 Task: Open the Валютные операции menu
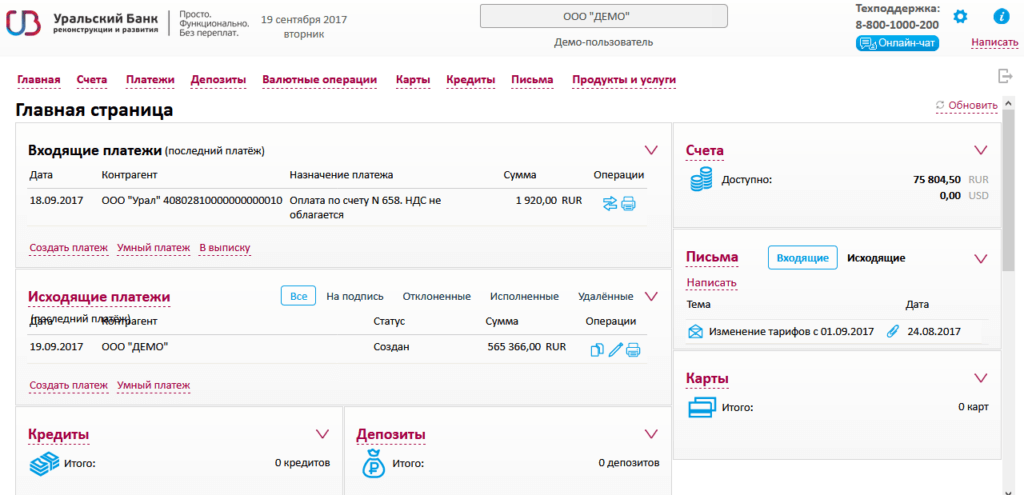point(319,80)
